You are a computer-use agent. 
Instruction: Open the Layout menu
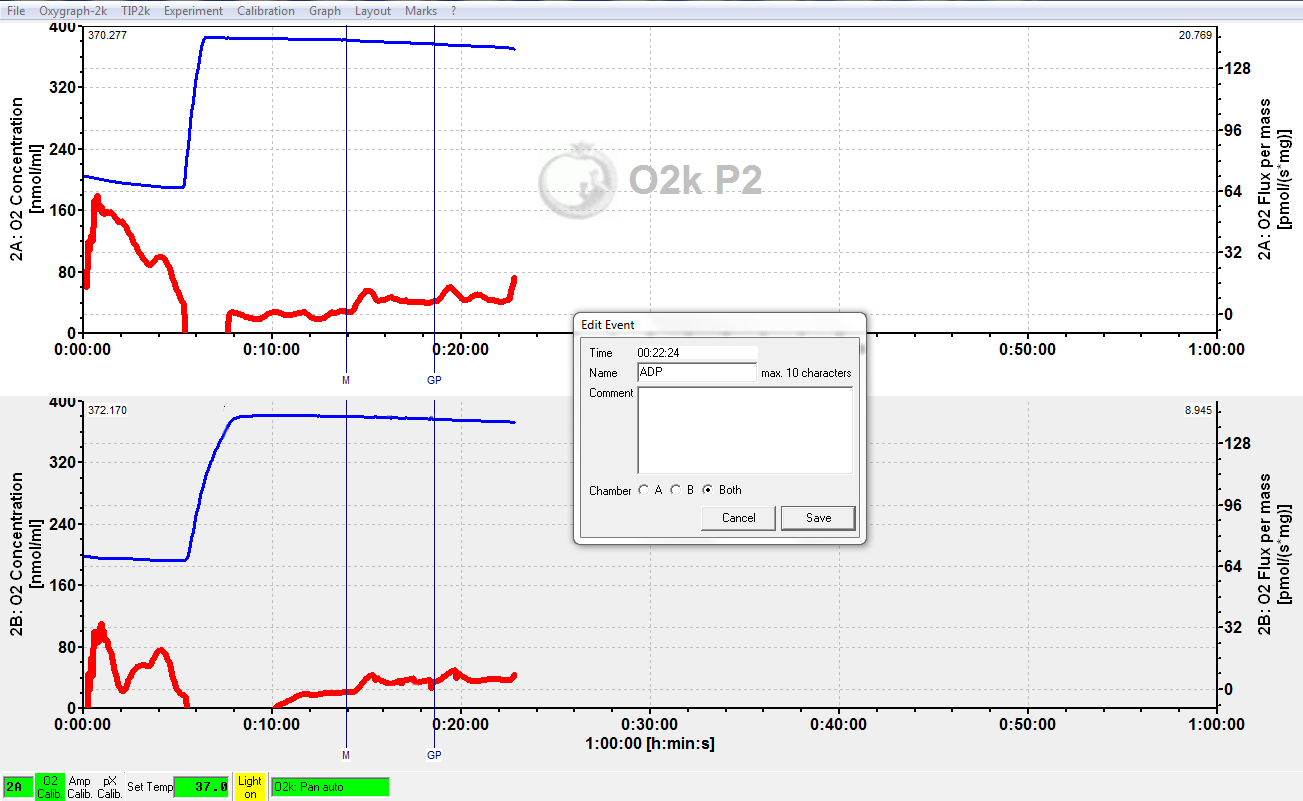click(x=373, y=11)
